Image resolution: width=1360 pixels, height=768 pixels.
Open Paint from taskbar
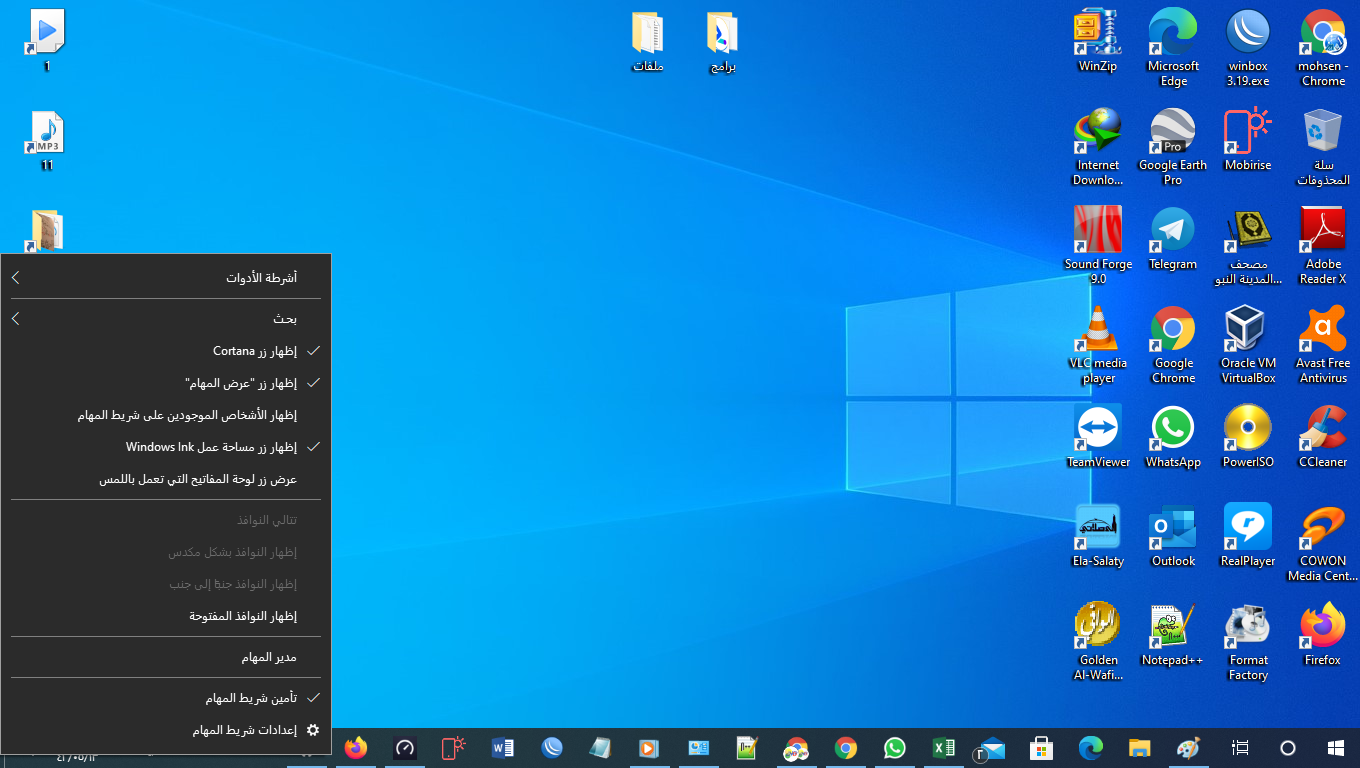pos(1187,748)
